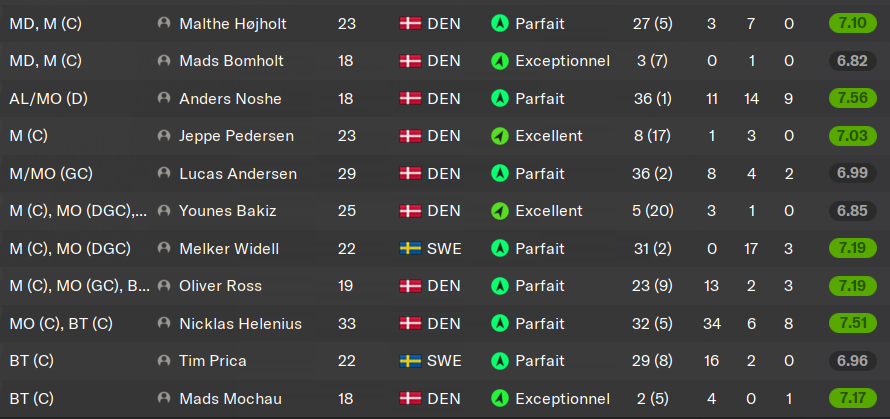Click the person icon beside Oliver Ross
The width and height of the screenshot is (890, 419).
click(164, 286)
